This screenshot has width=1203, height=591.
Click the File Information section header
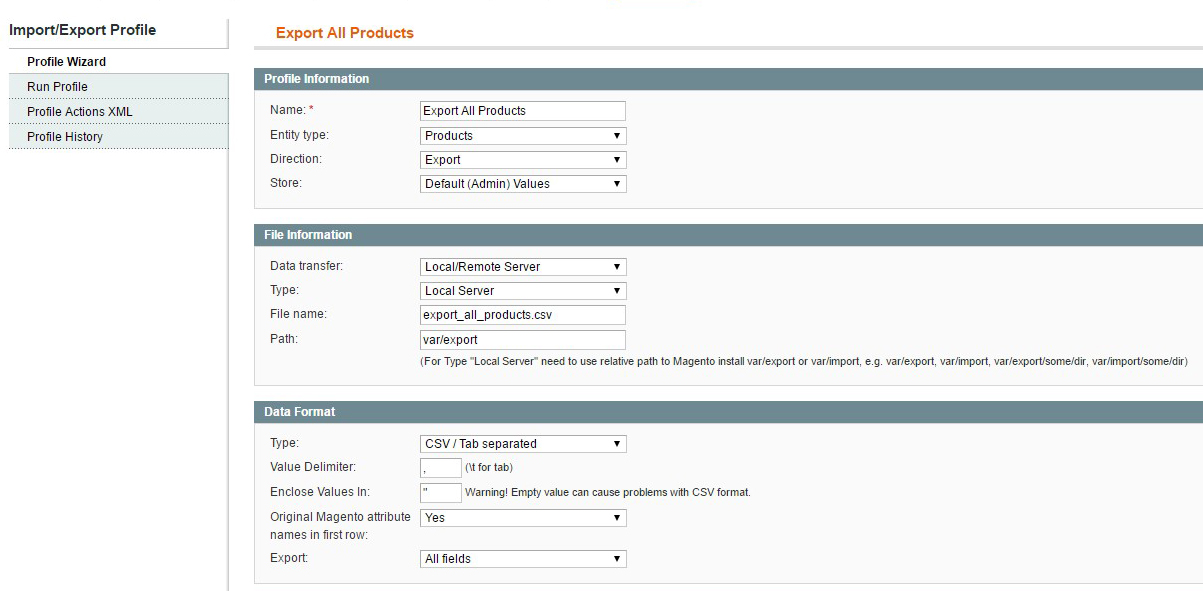tap(308, 235)
